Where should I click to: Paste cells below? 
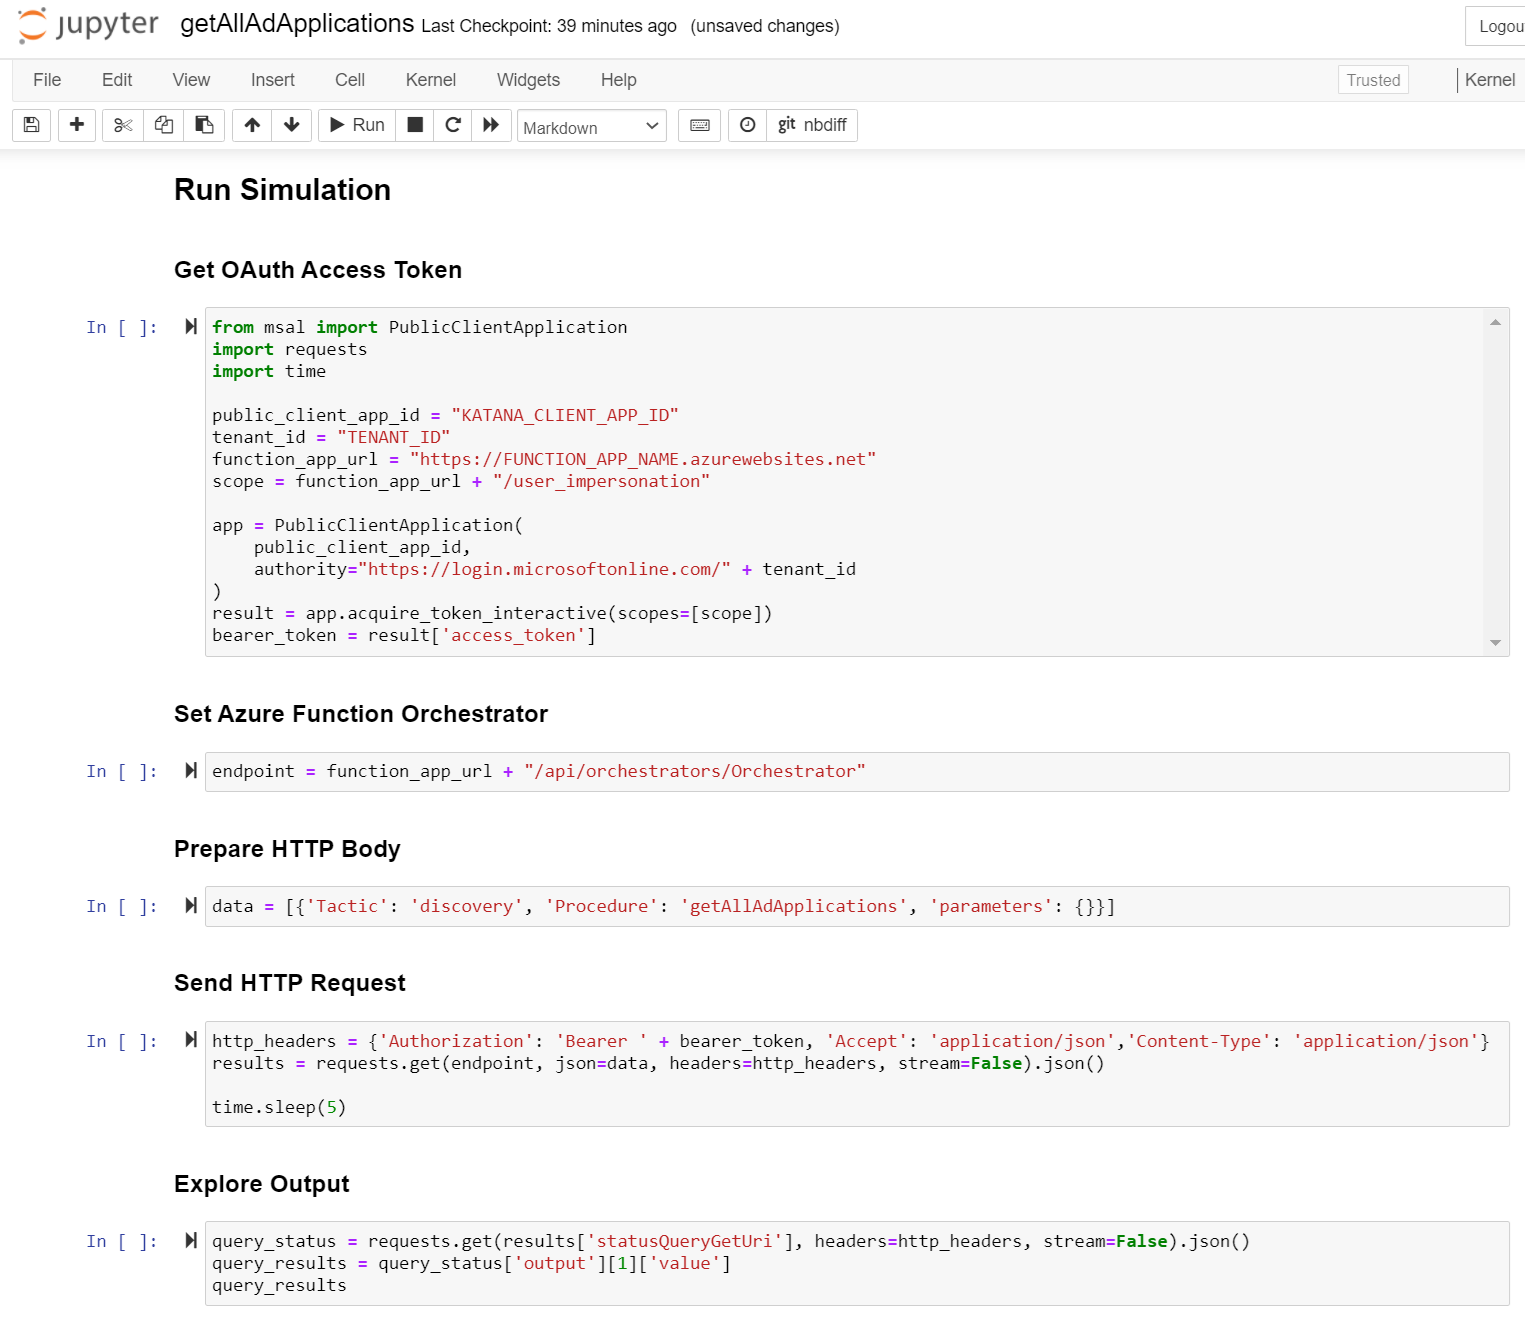(204, 125)
